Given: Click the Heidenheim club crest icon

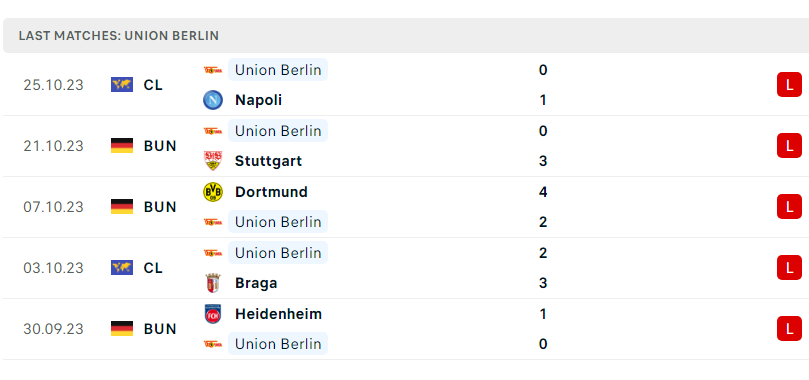Looking at the screenshot, I should tap(213, 314).
